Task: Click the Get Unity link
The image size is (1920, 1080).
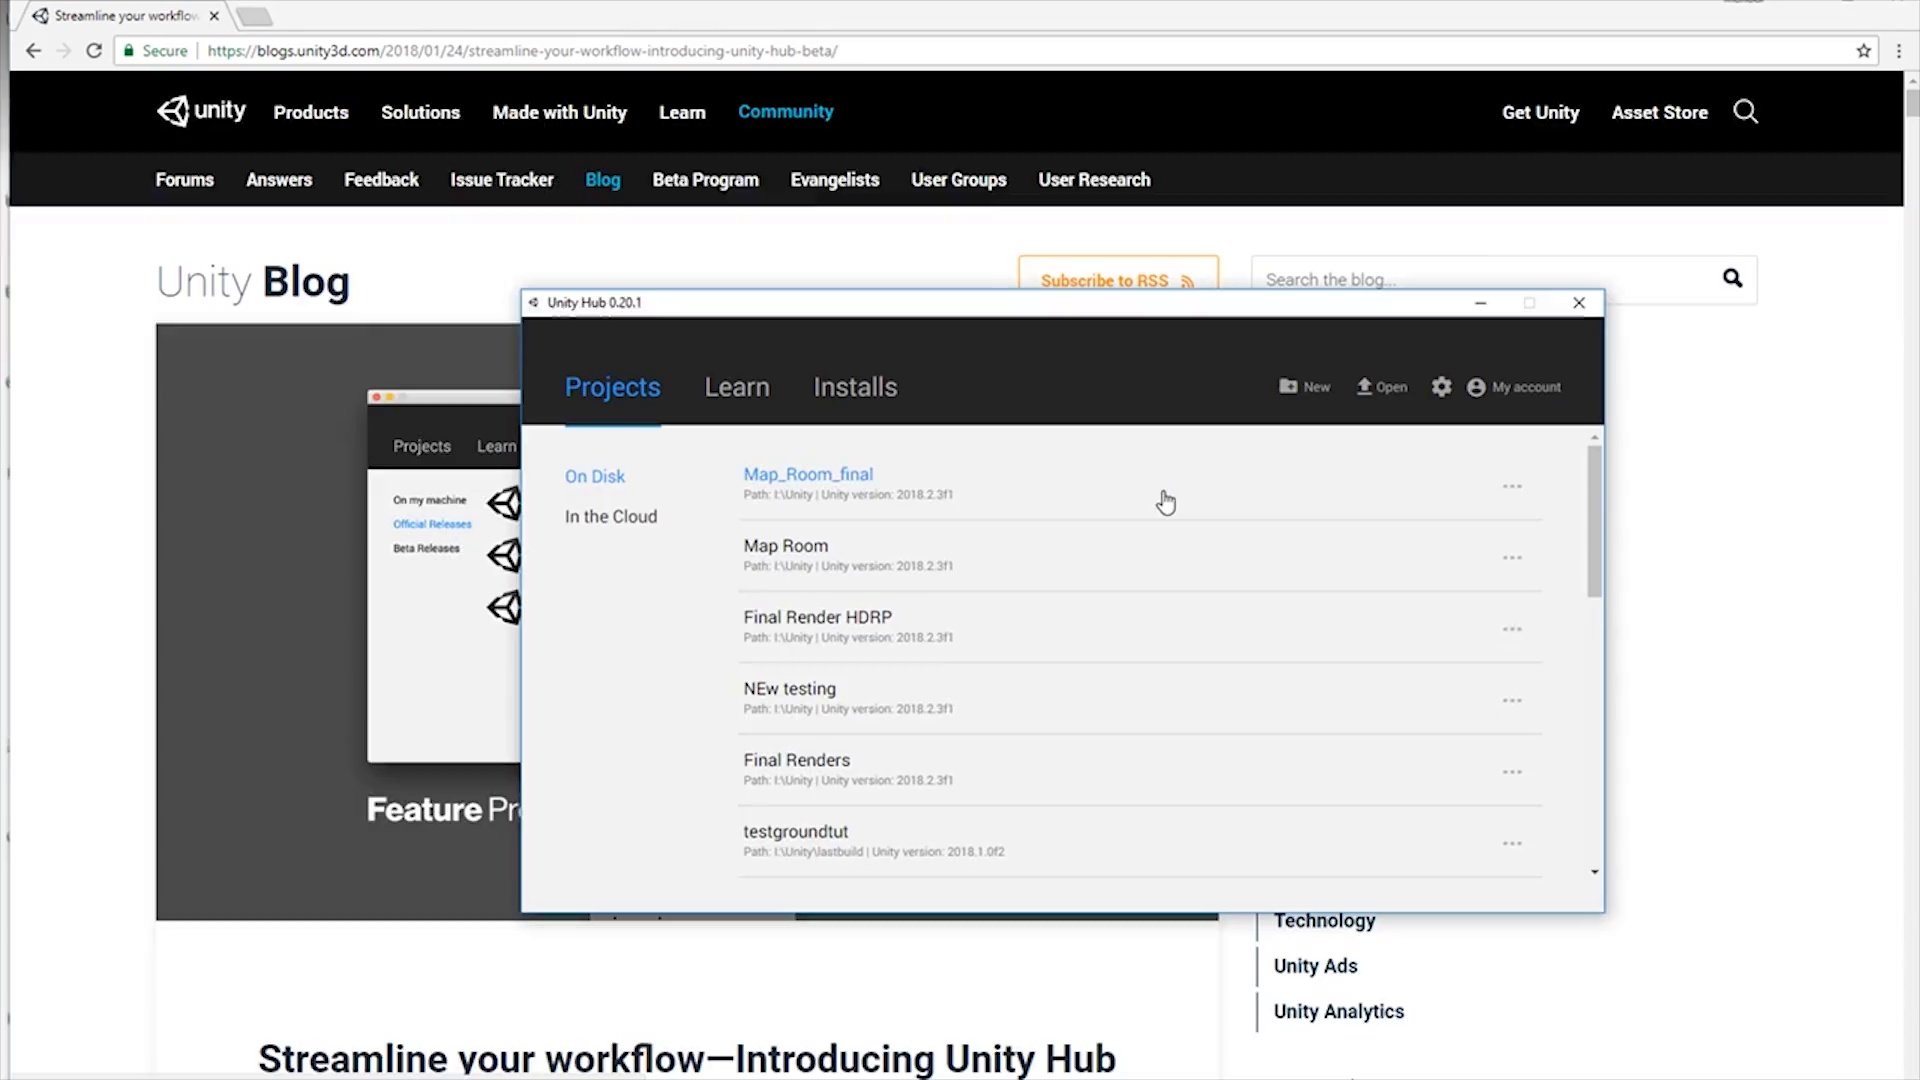Action: coord(1540,112)
